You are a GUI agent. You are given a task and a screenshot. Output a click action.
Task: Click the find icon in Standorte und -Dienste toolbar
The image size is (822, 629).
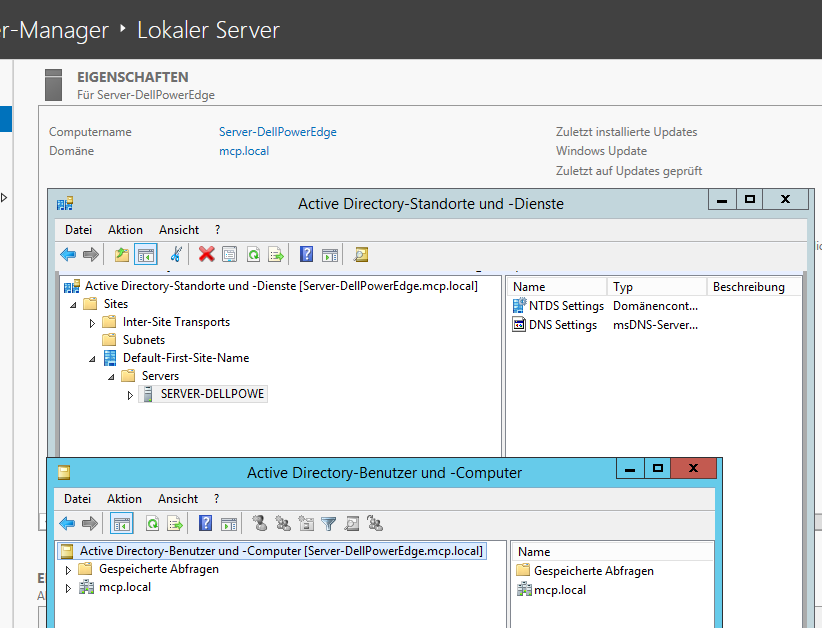click(361, 255)
